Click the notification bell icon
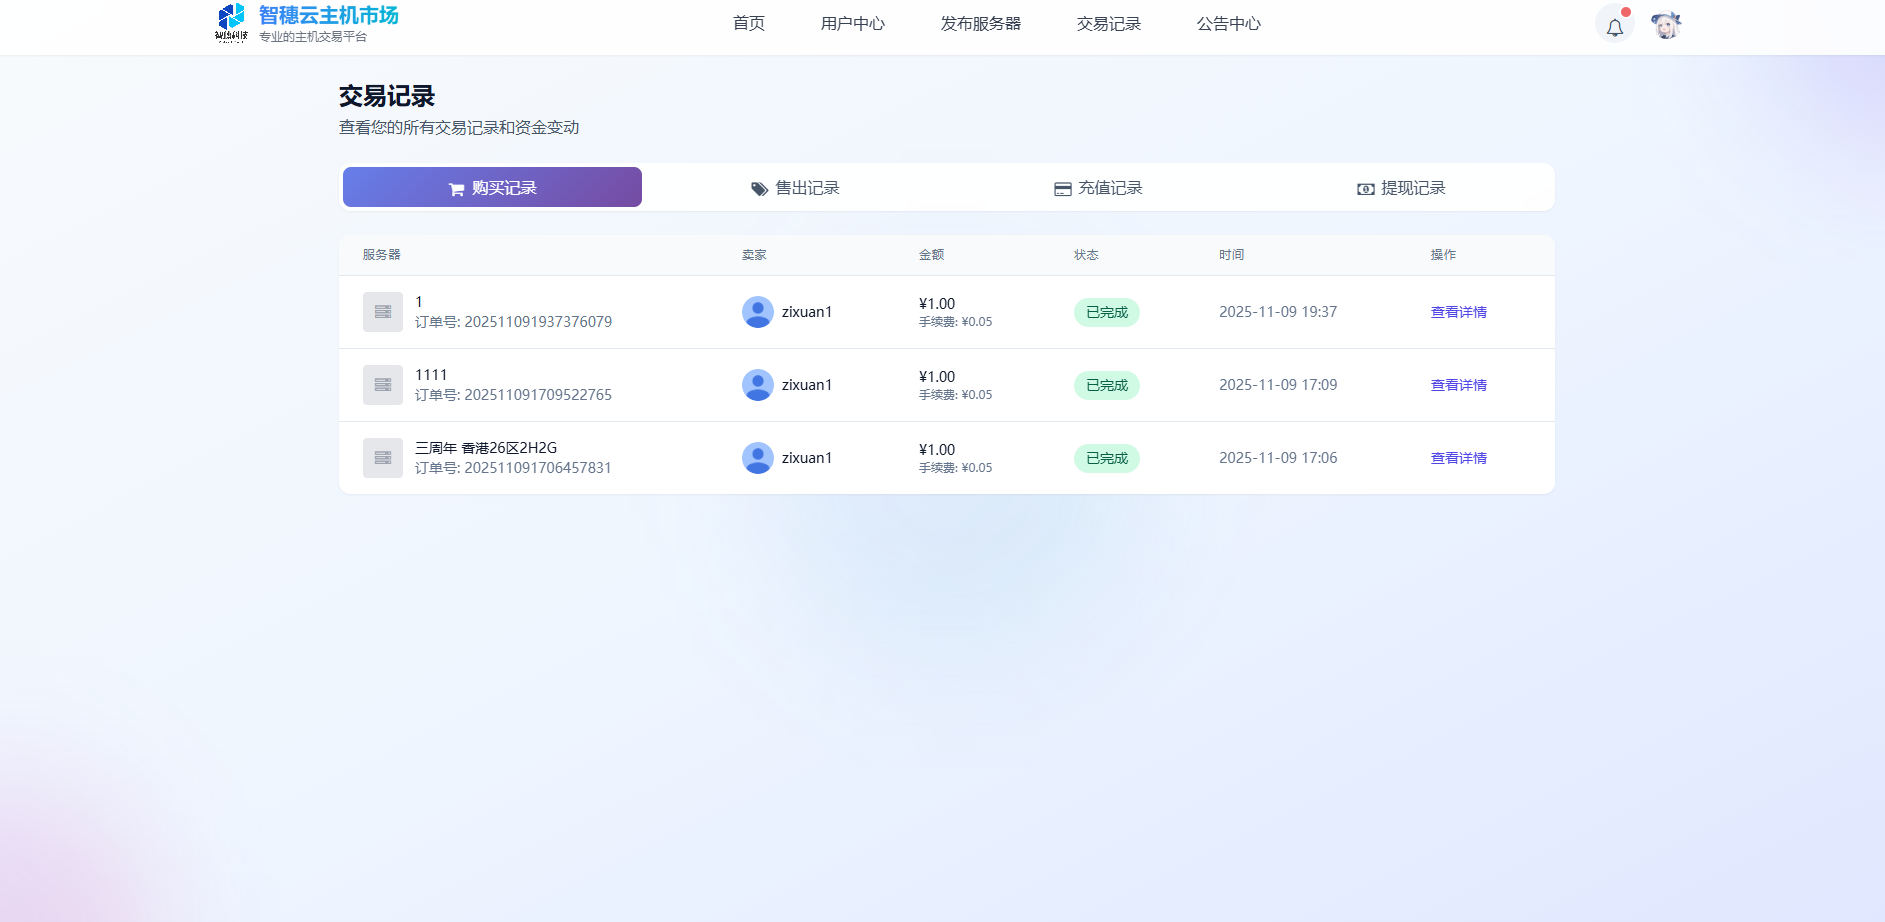1885x922 pixels. point(1614,26)
